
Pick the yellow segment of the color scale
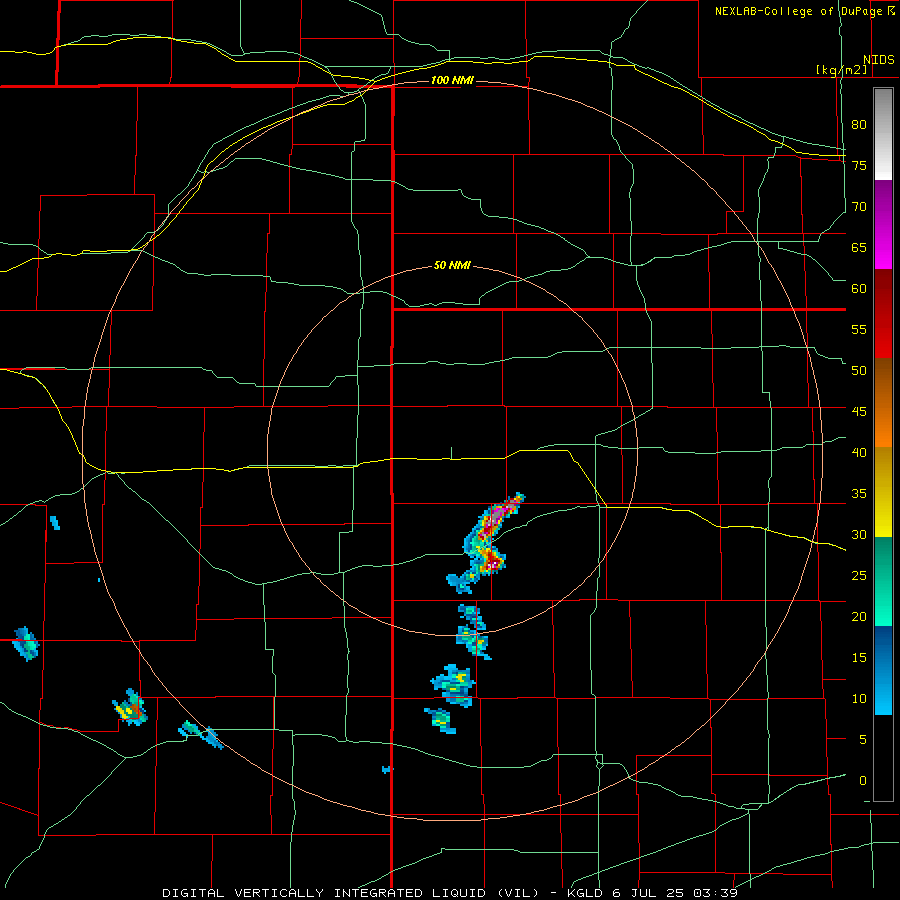(x=883, y=492)
